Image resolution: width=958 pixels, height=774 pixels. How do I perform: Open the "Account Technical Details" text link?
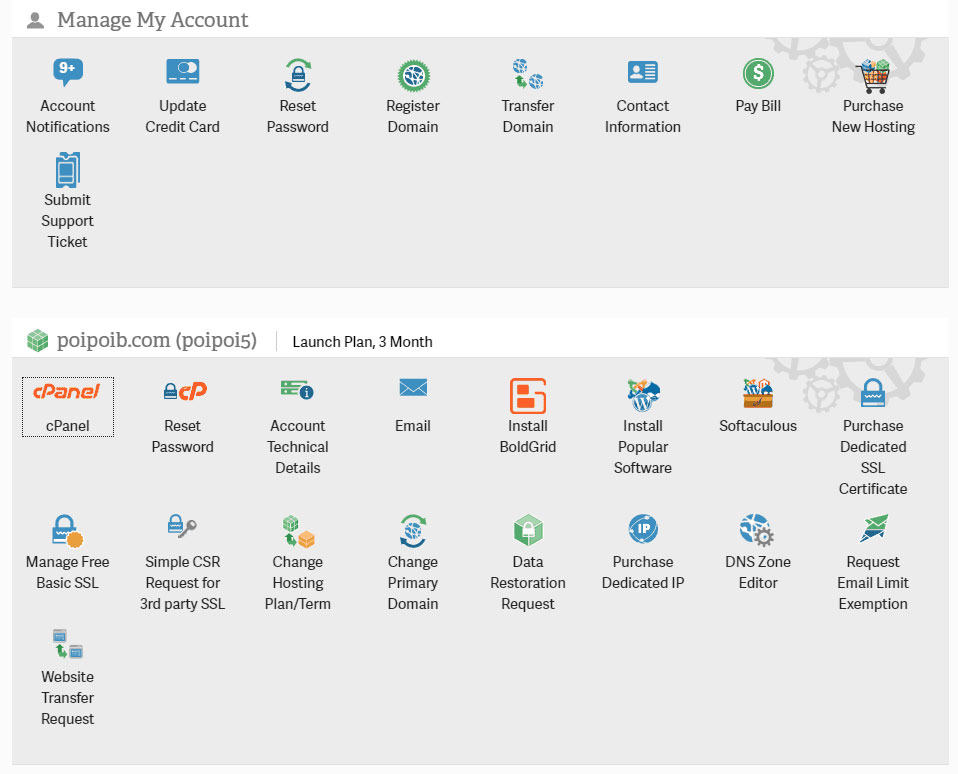(x=298, y=447)
